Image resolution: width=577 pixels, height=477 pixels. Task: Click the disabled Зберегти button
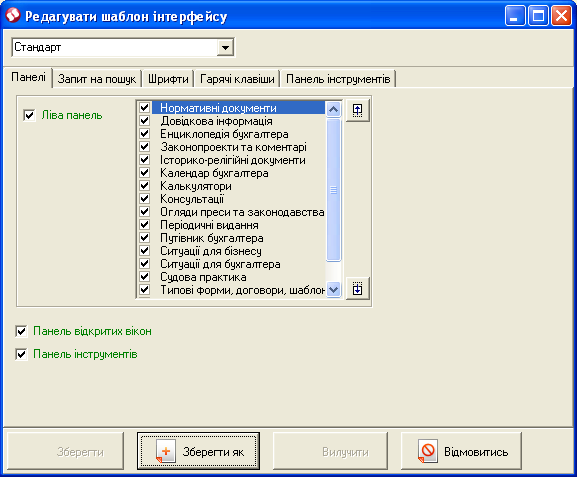coord(66,451)
